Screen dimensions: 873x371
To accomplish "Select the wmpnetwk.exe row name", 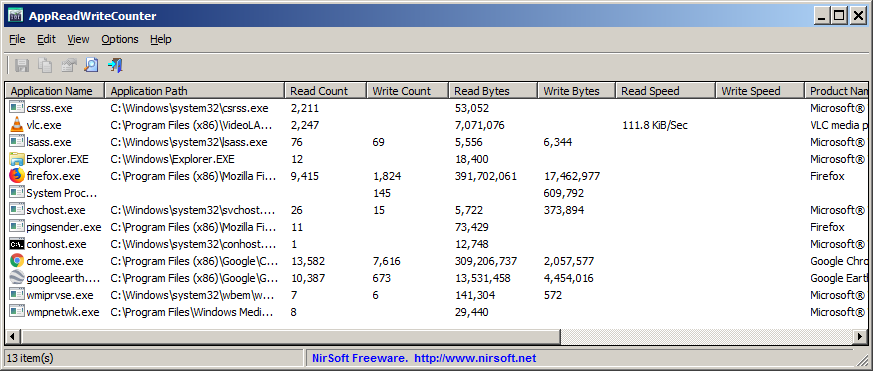I will (63, 312).
